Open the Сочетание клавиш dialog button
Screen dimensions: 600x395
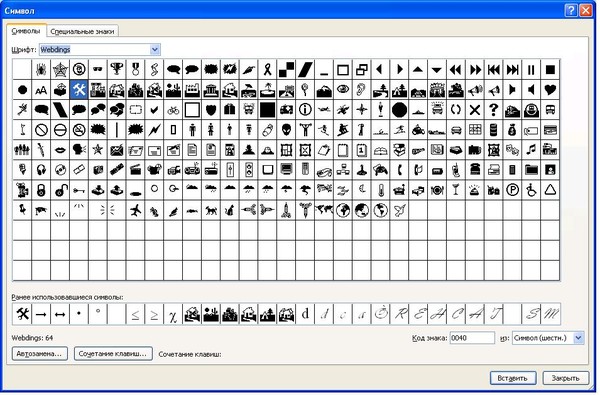(x=113, y=354)
